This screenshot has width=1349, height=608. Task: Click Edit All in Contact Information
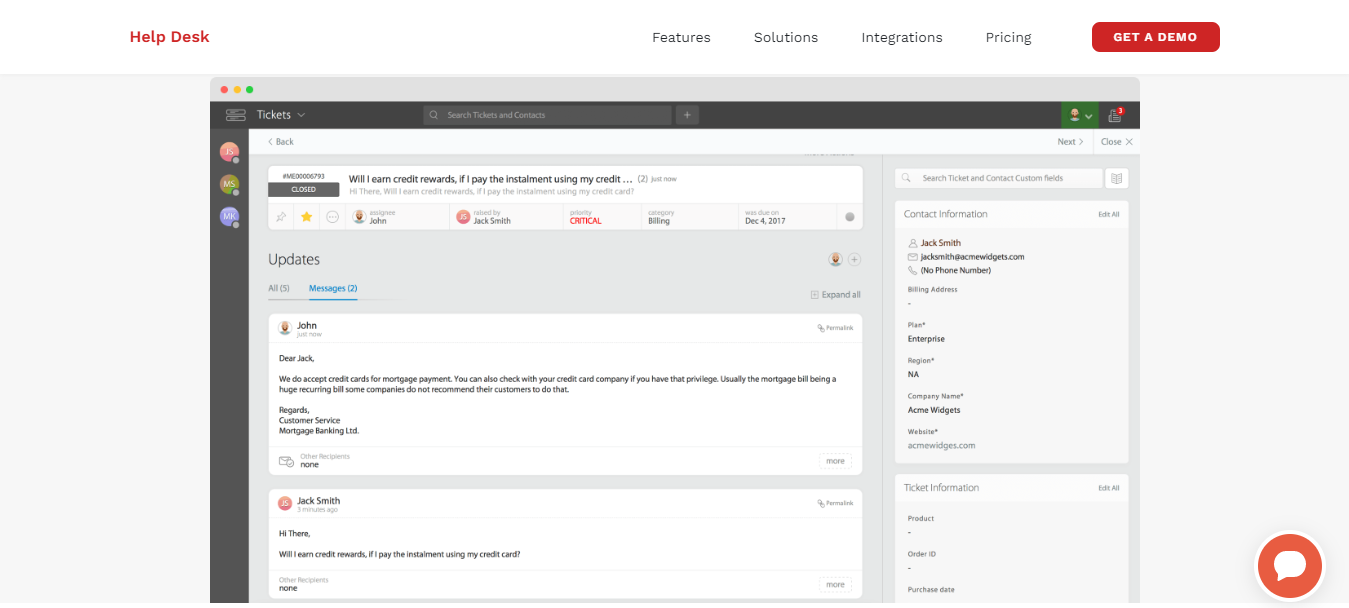[x=1108, y=213]
